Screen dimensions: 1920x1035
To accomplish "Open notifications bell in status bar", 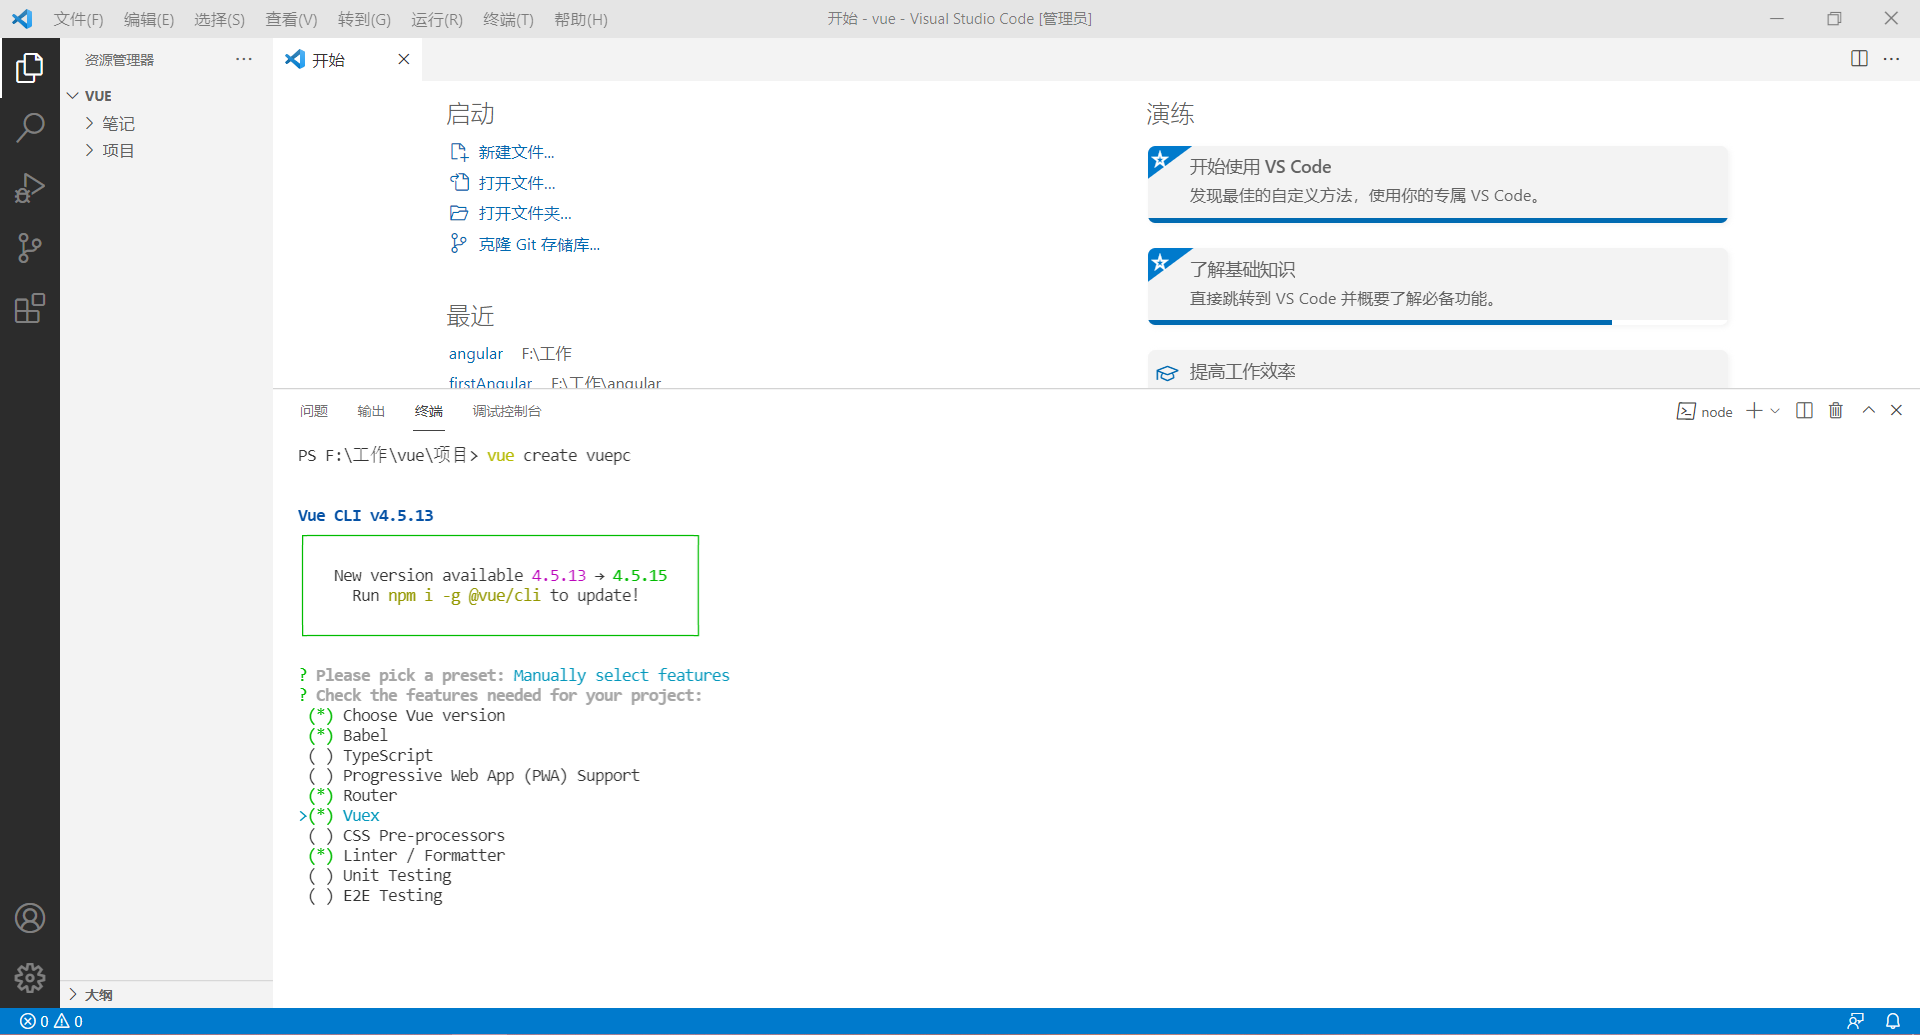I will [1893, 1021].
